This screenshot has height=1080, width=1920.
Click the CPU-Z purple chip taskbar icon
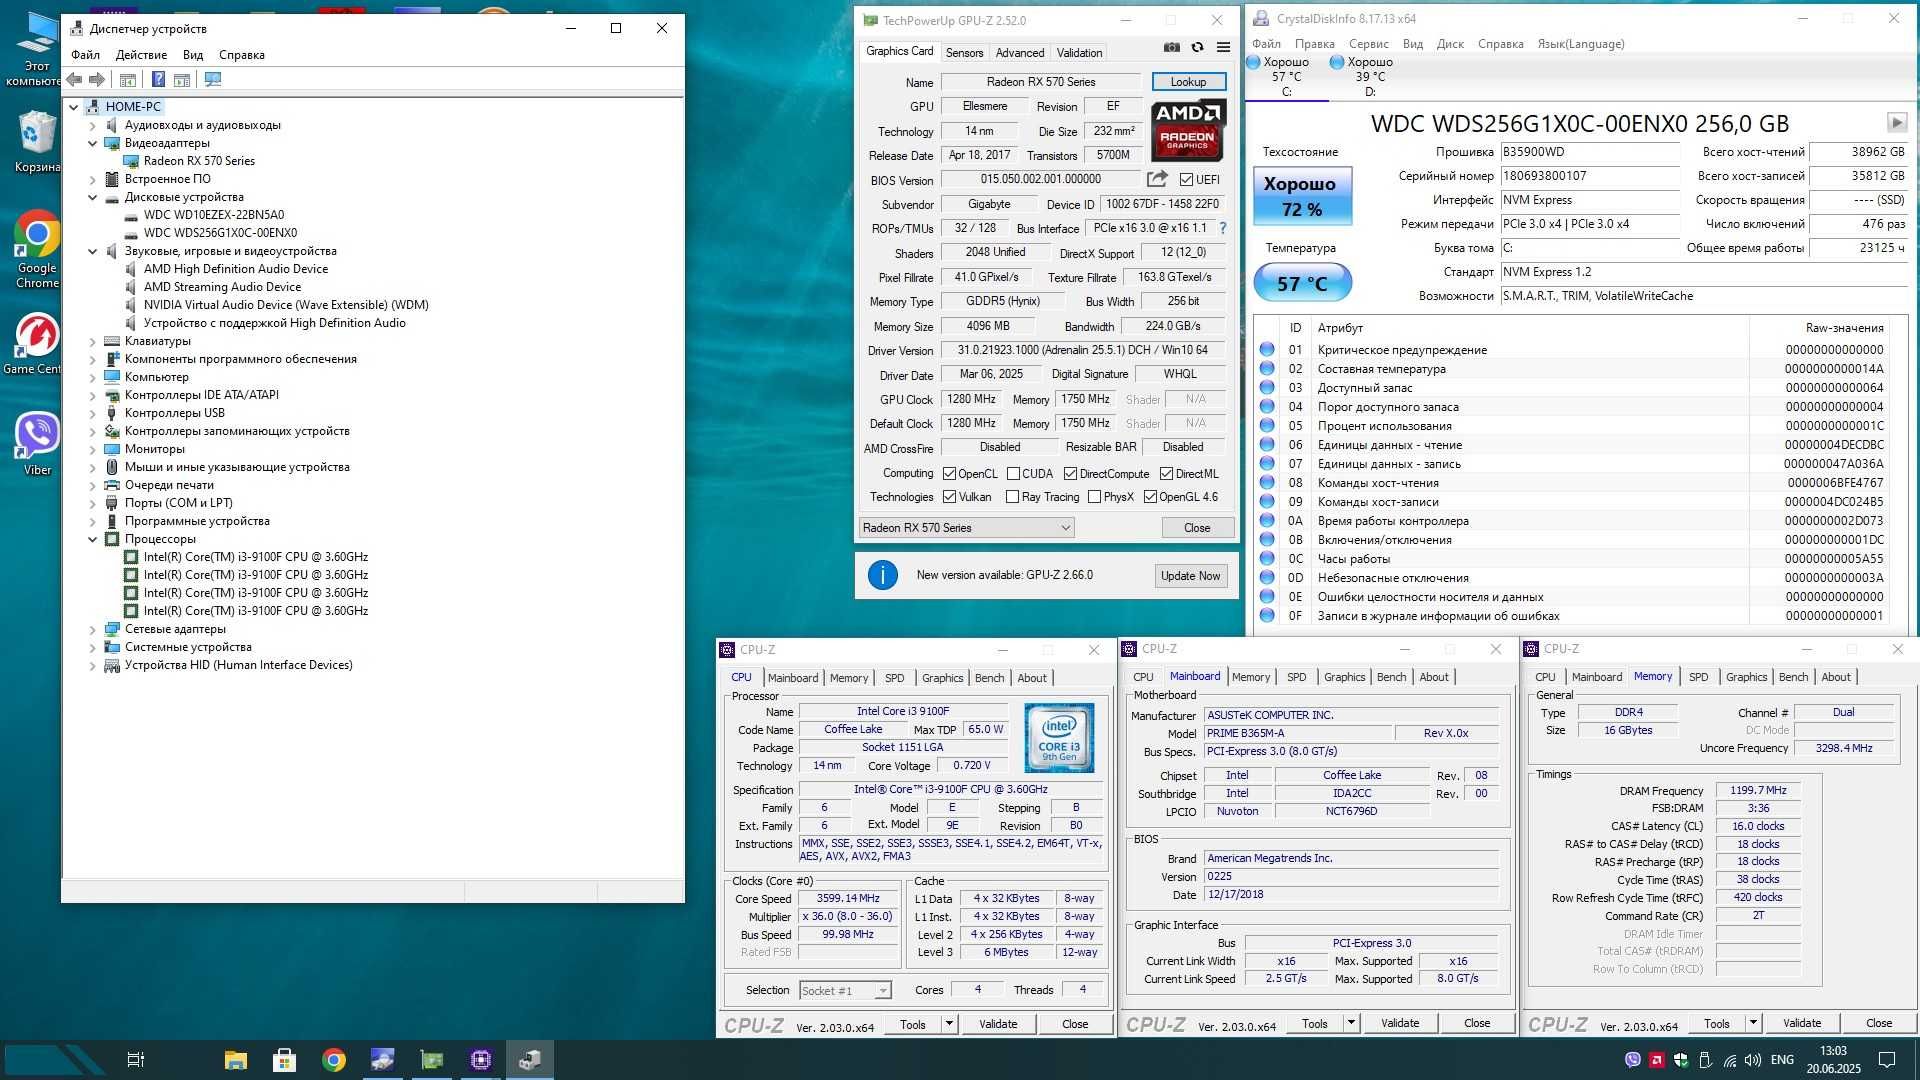481,1060
